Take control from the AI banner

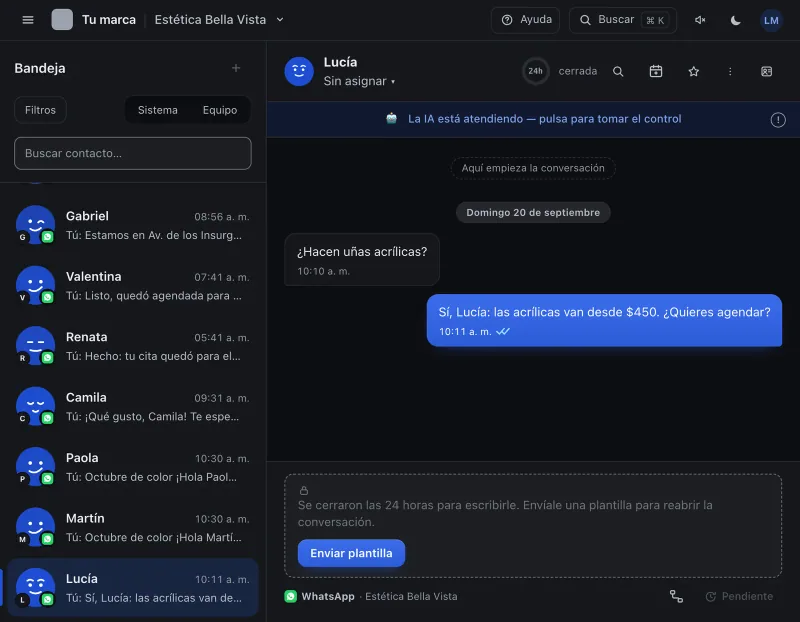coord(544,119)
